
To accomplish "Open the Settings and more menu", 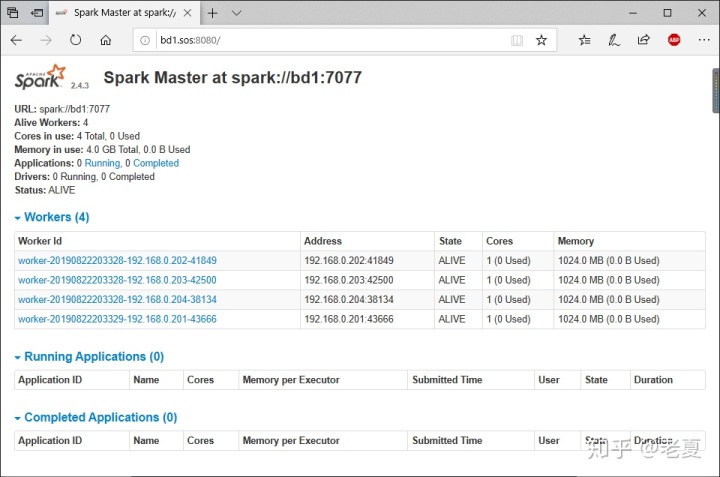I will (x=704, y=40).
